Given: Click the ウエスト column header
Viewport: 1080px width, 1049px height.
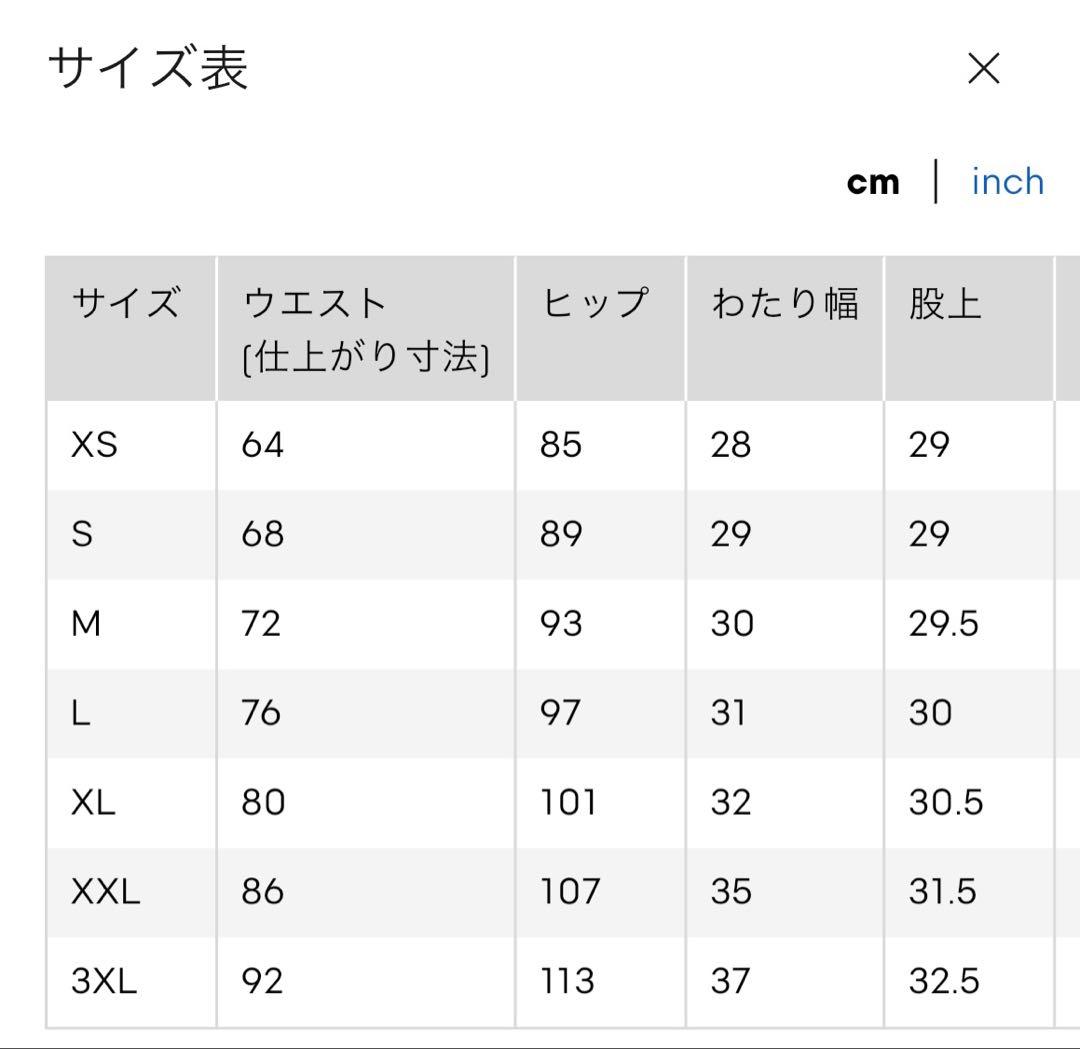Looking at the screenshot, I should coord(366,329).
